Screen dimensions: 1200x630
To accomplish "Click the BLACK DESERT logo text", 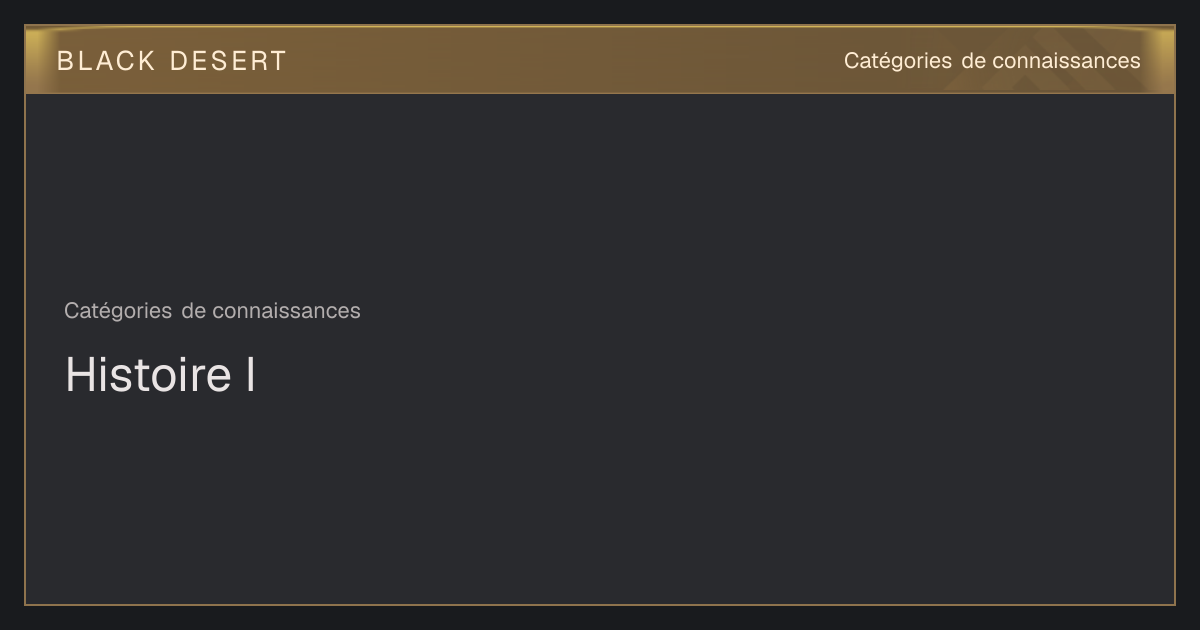I will coord(172,61).
